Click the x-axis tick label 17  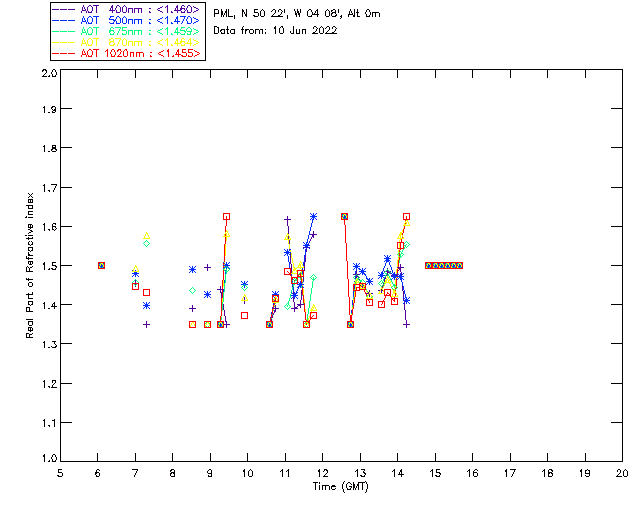(510, 473)
